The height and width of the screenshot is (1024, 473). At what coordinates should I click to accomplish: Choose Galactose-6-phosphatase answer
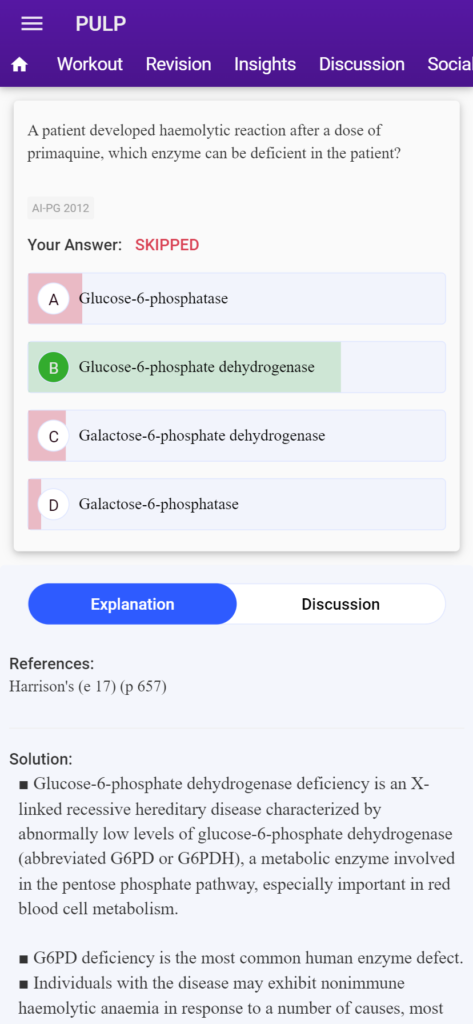[236, 505]
